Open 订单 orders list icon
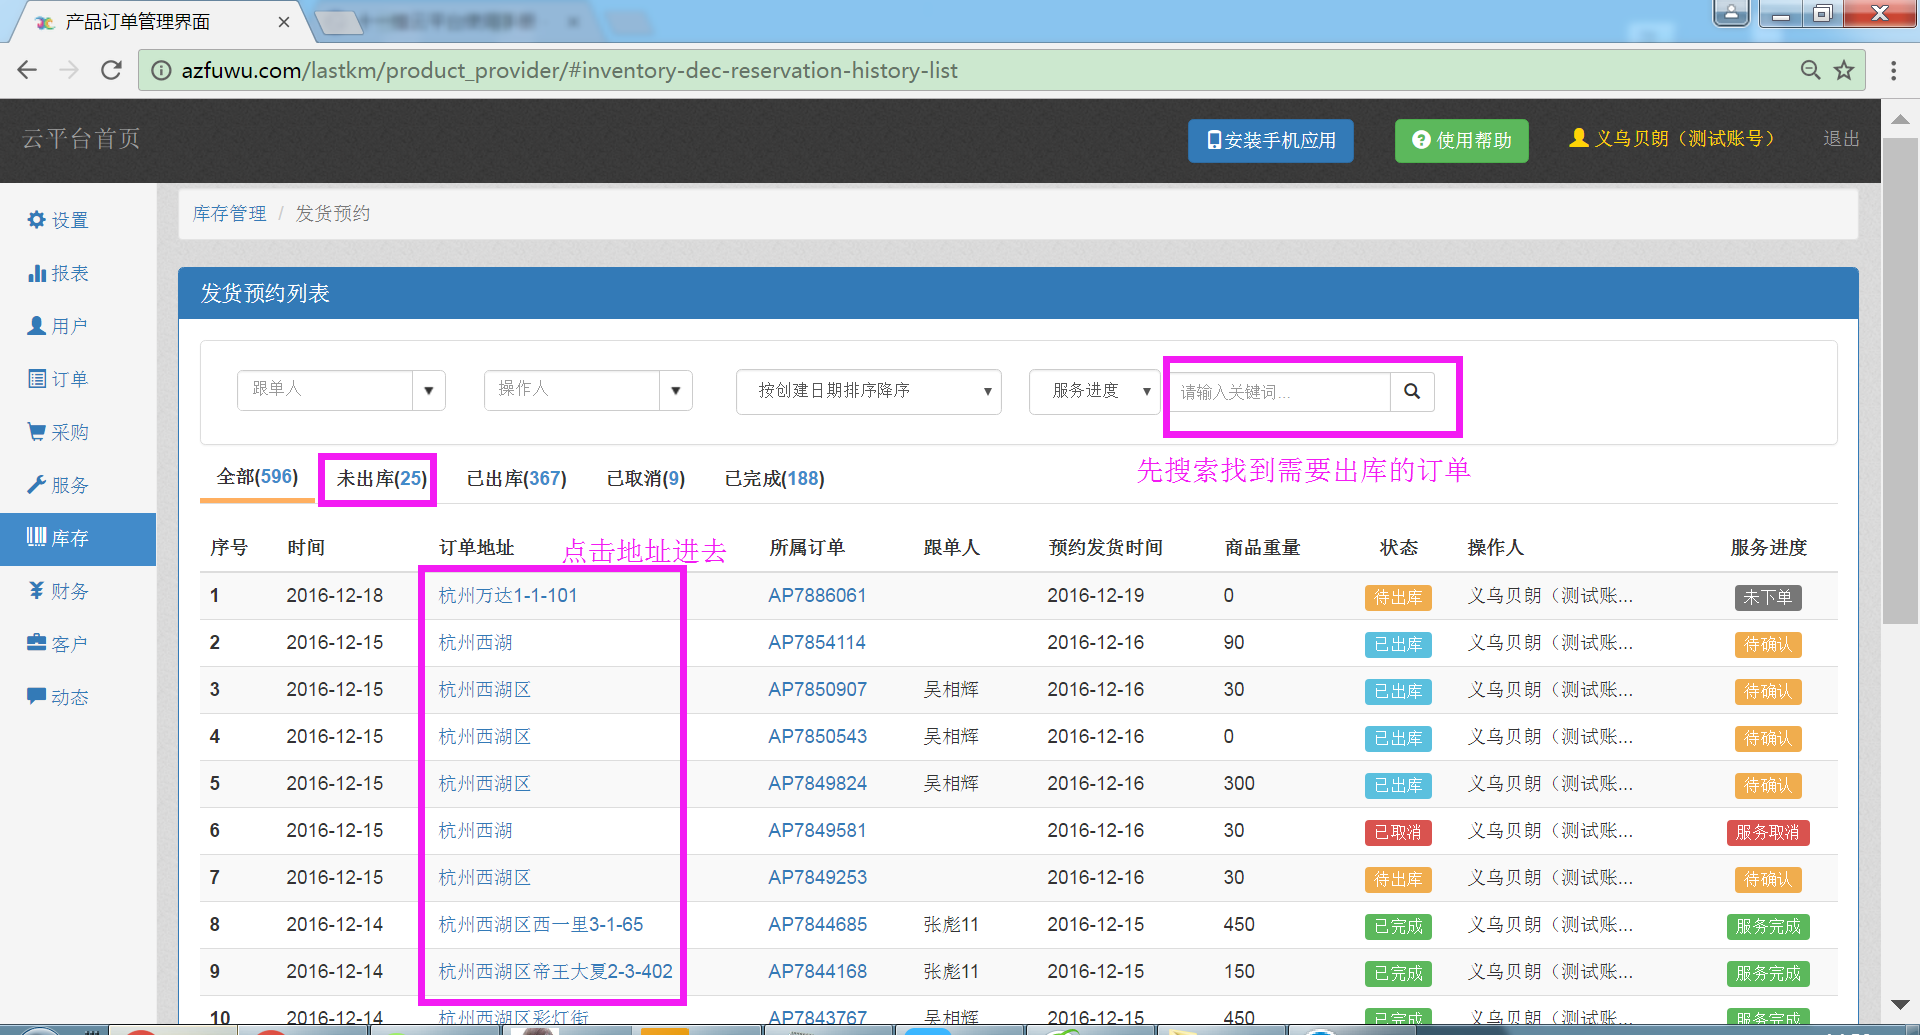 coord(37,379)
